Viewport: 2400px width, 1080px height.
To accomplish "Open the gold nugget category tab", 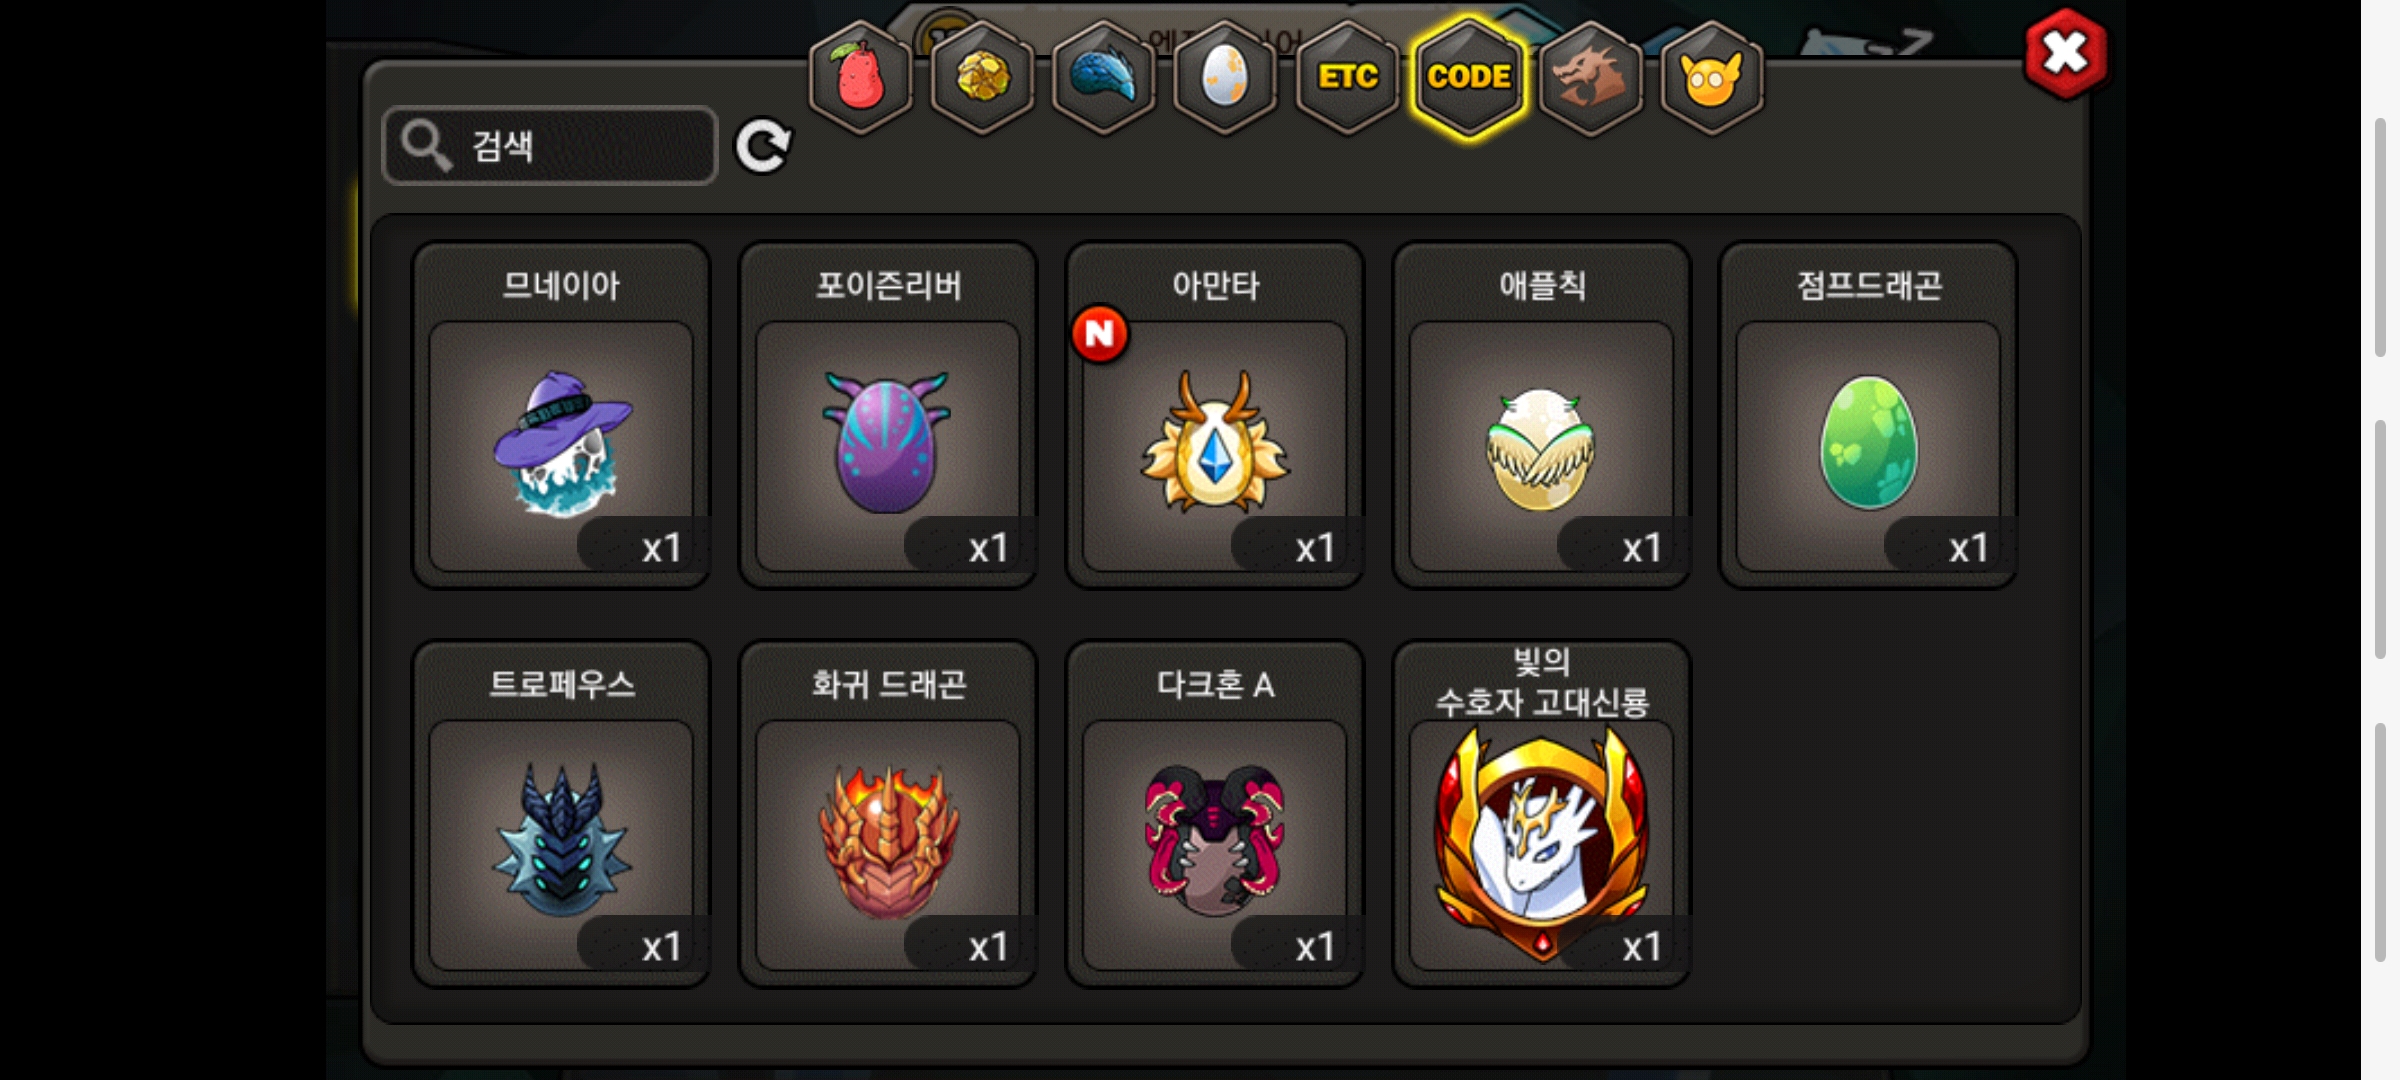I will click(x=982, y=78).
